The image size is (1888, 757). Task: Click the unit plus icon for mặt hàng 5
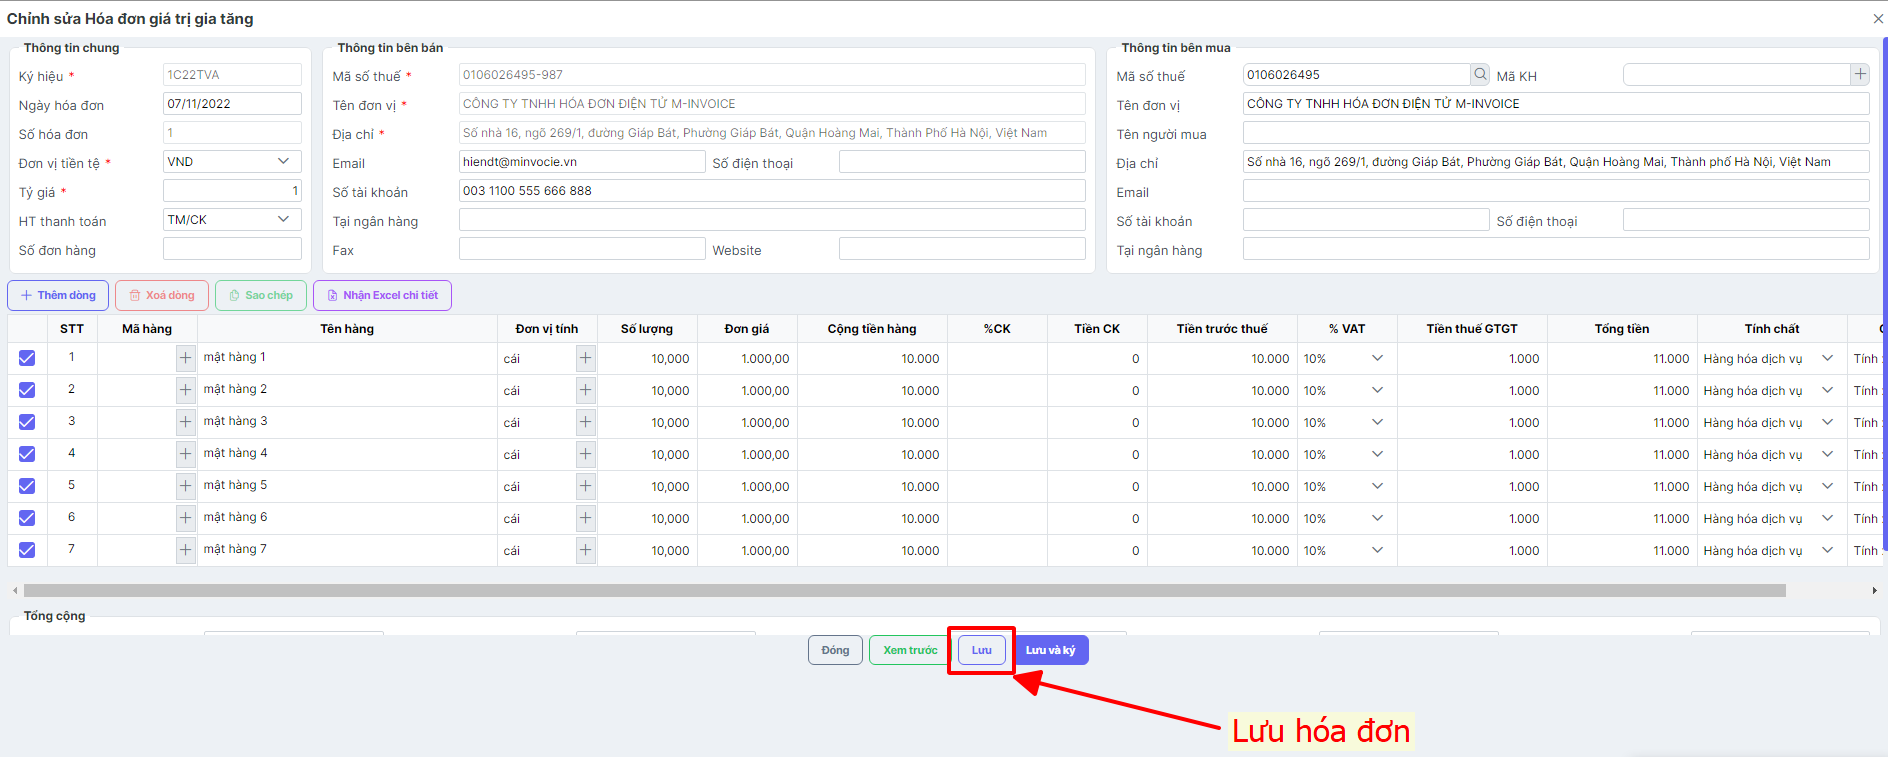[585, 486]
